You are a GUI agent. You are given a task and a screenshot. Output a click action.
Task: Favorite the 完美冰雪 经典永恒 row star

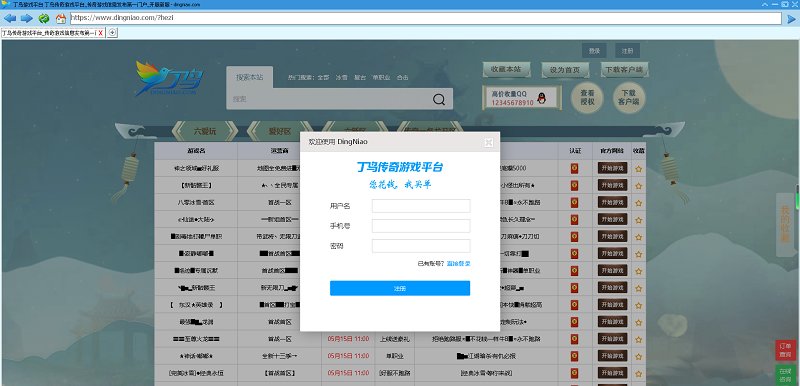pyautogui.click(x=638, y=373)
